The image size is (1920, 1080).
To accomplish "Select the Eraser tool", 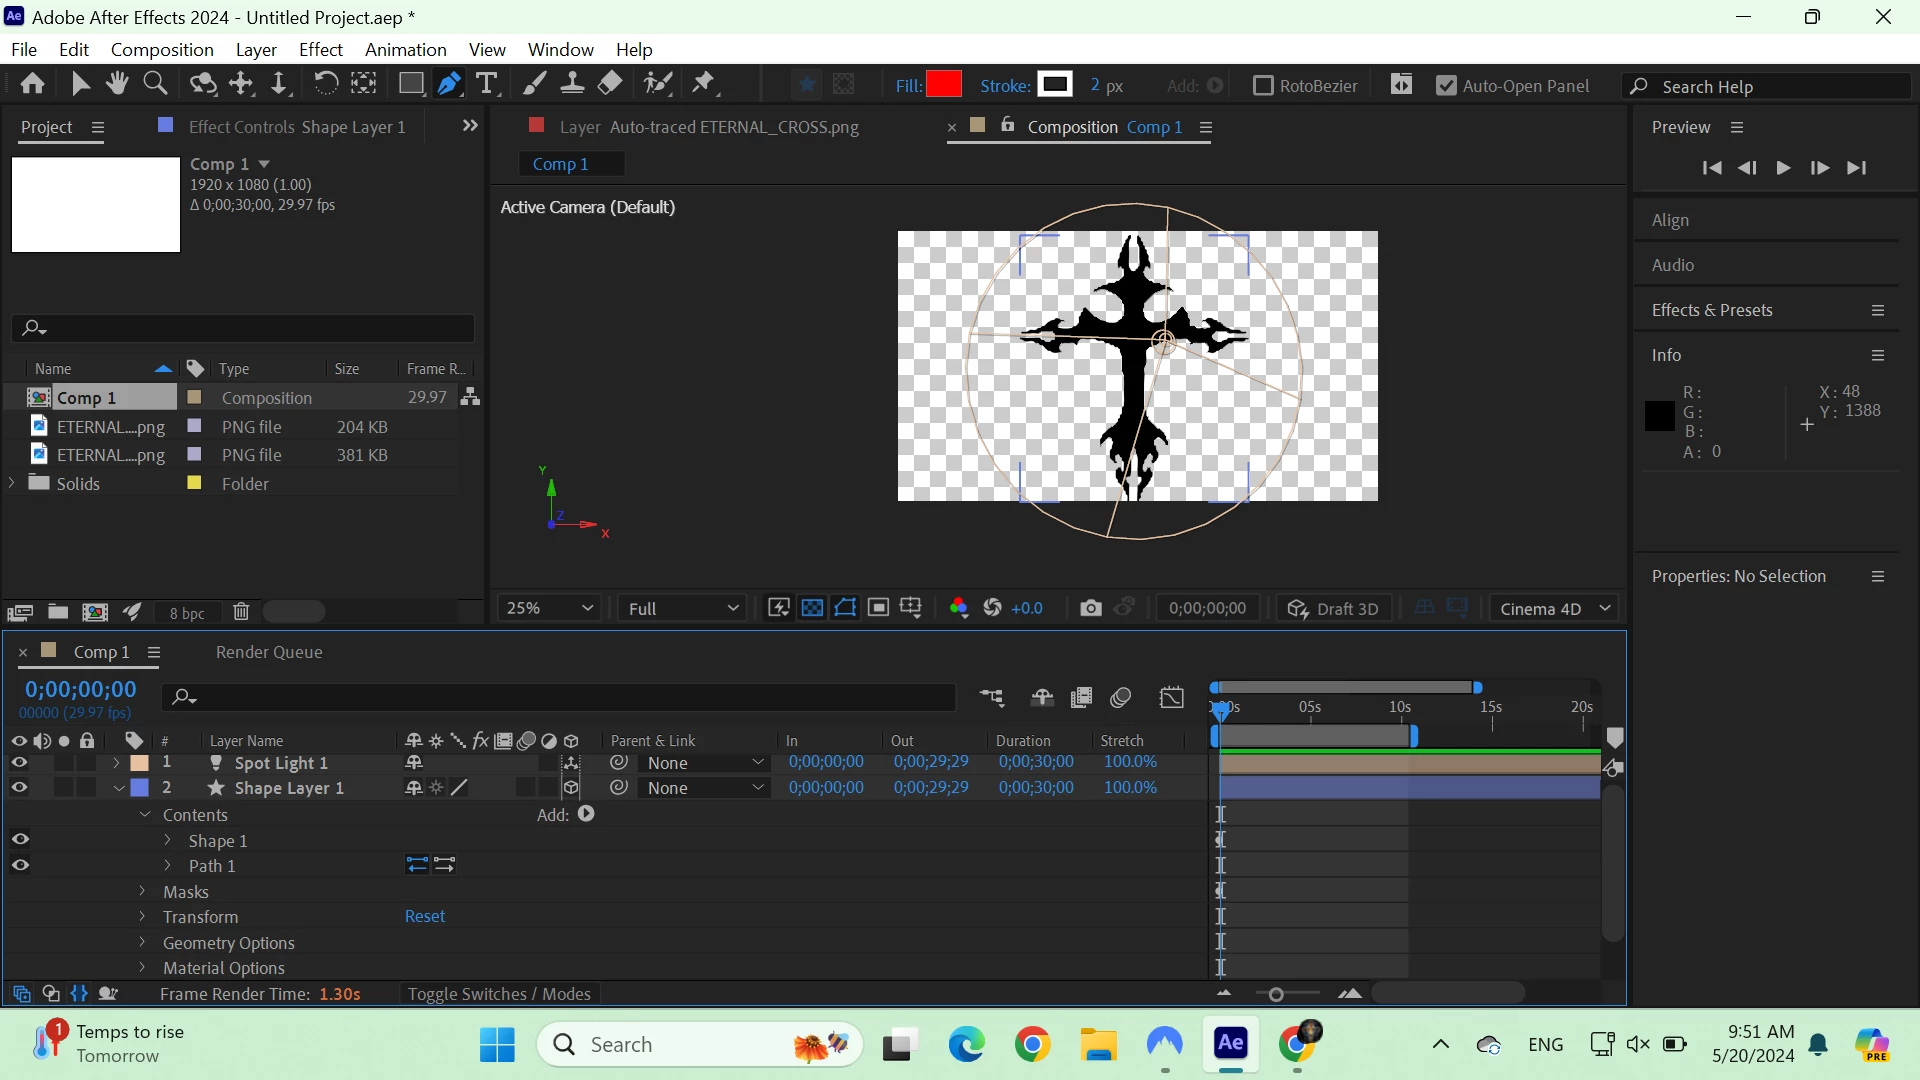I will pyautogui.click(x=610, y=84).
